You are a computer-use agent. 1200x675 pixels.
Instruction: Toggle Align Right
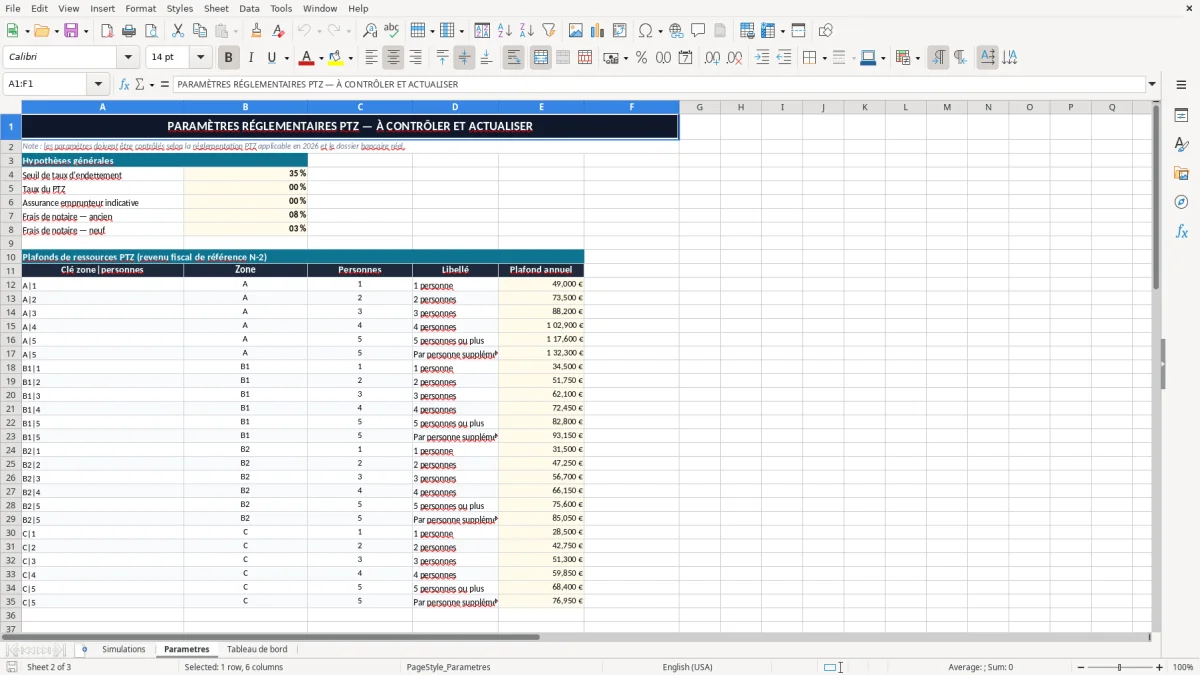[415, 58]
